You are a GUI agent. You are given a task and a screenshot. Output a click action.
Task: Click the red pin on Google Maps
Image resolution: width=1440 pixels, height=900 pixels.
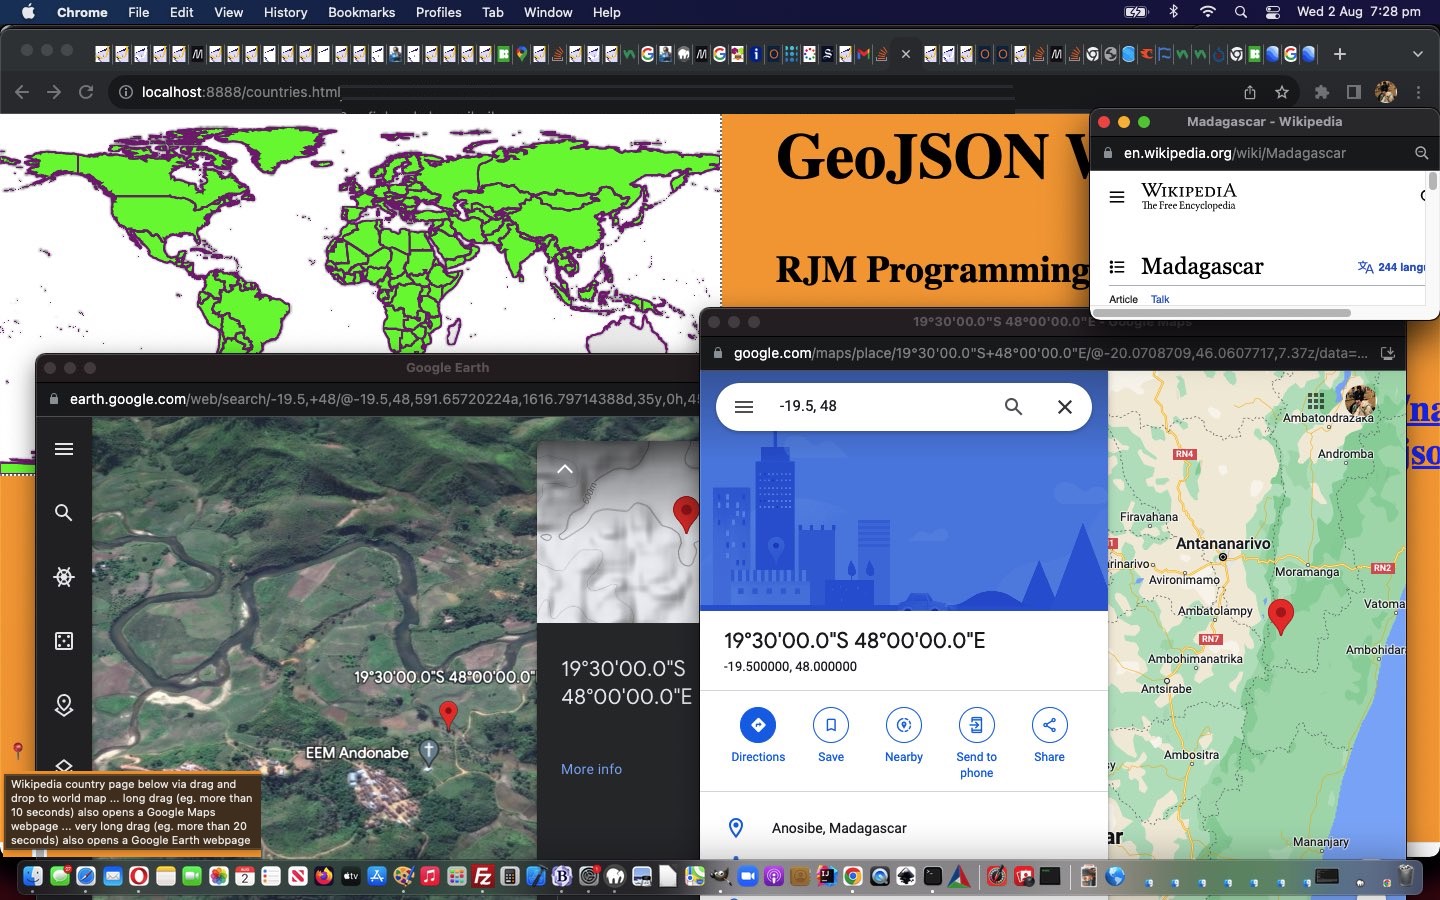[1280, 616]
